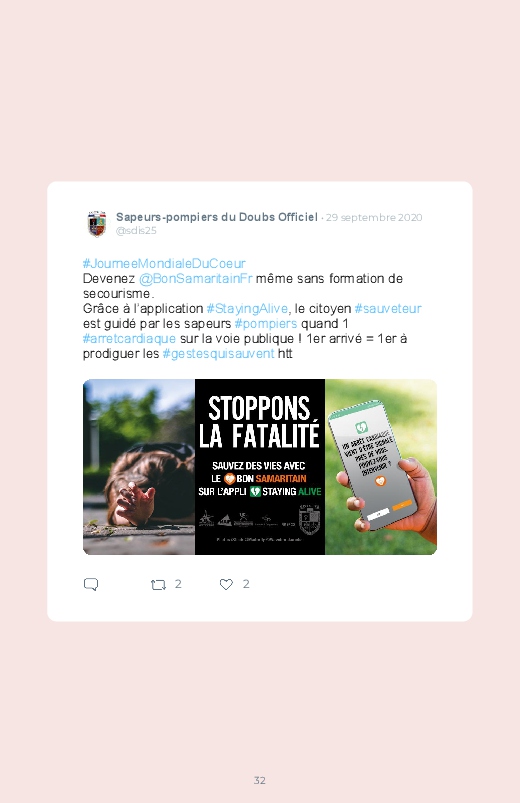The width and height of the screenshot is (520, 803).
Task: Open the Stoppons la fatalité image
Action: 260,467
